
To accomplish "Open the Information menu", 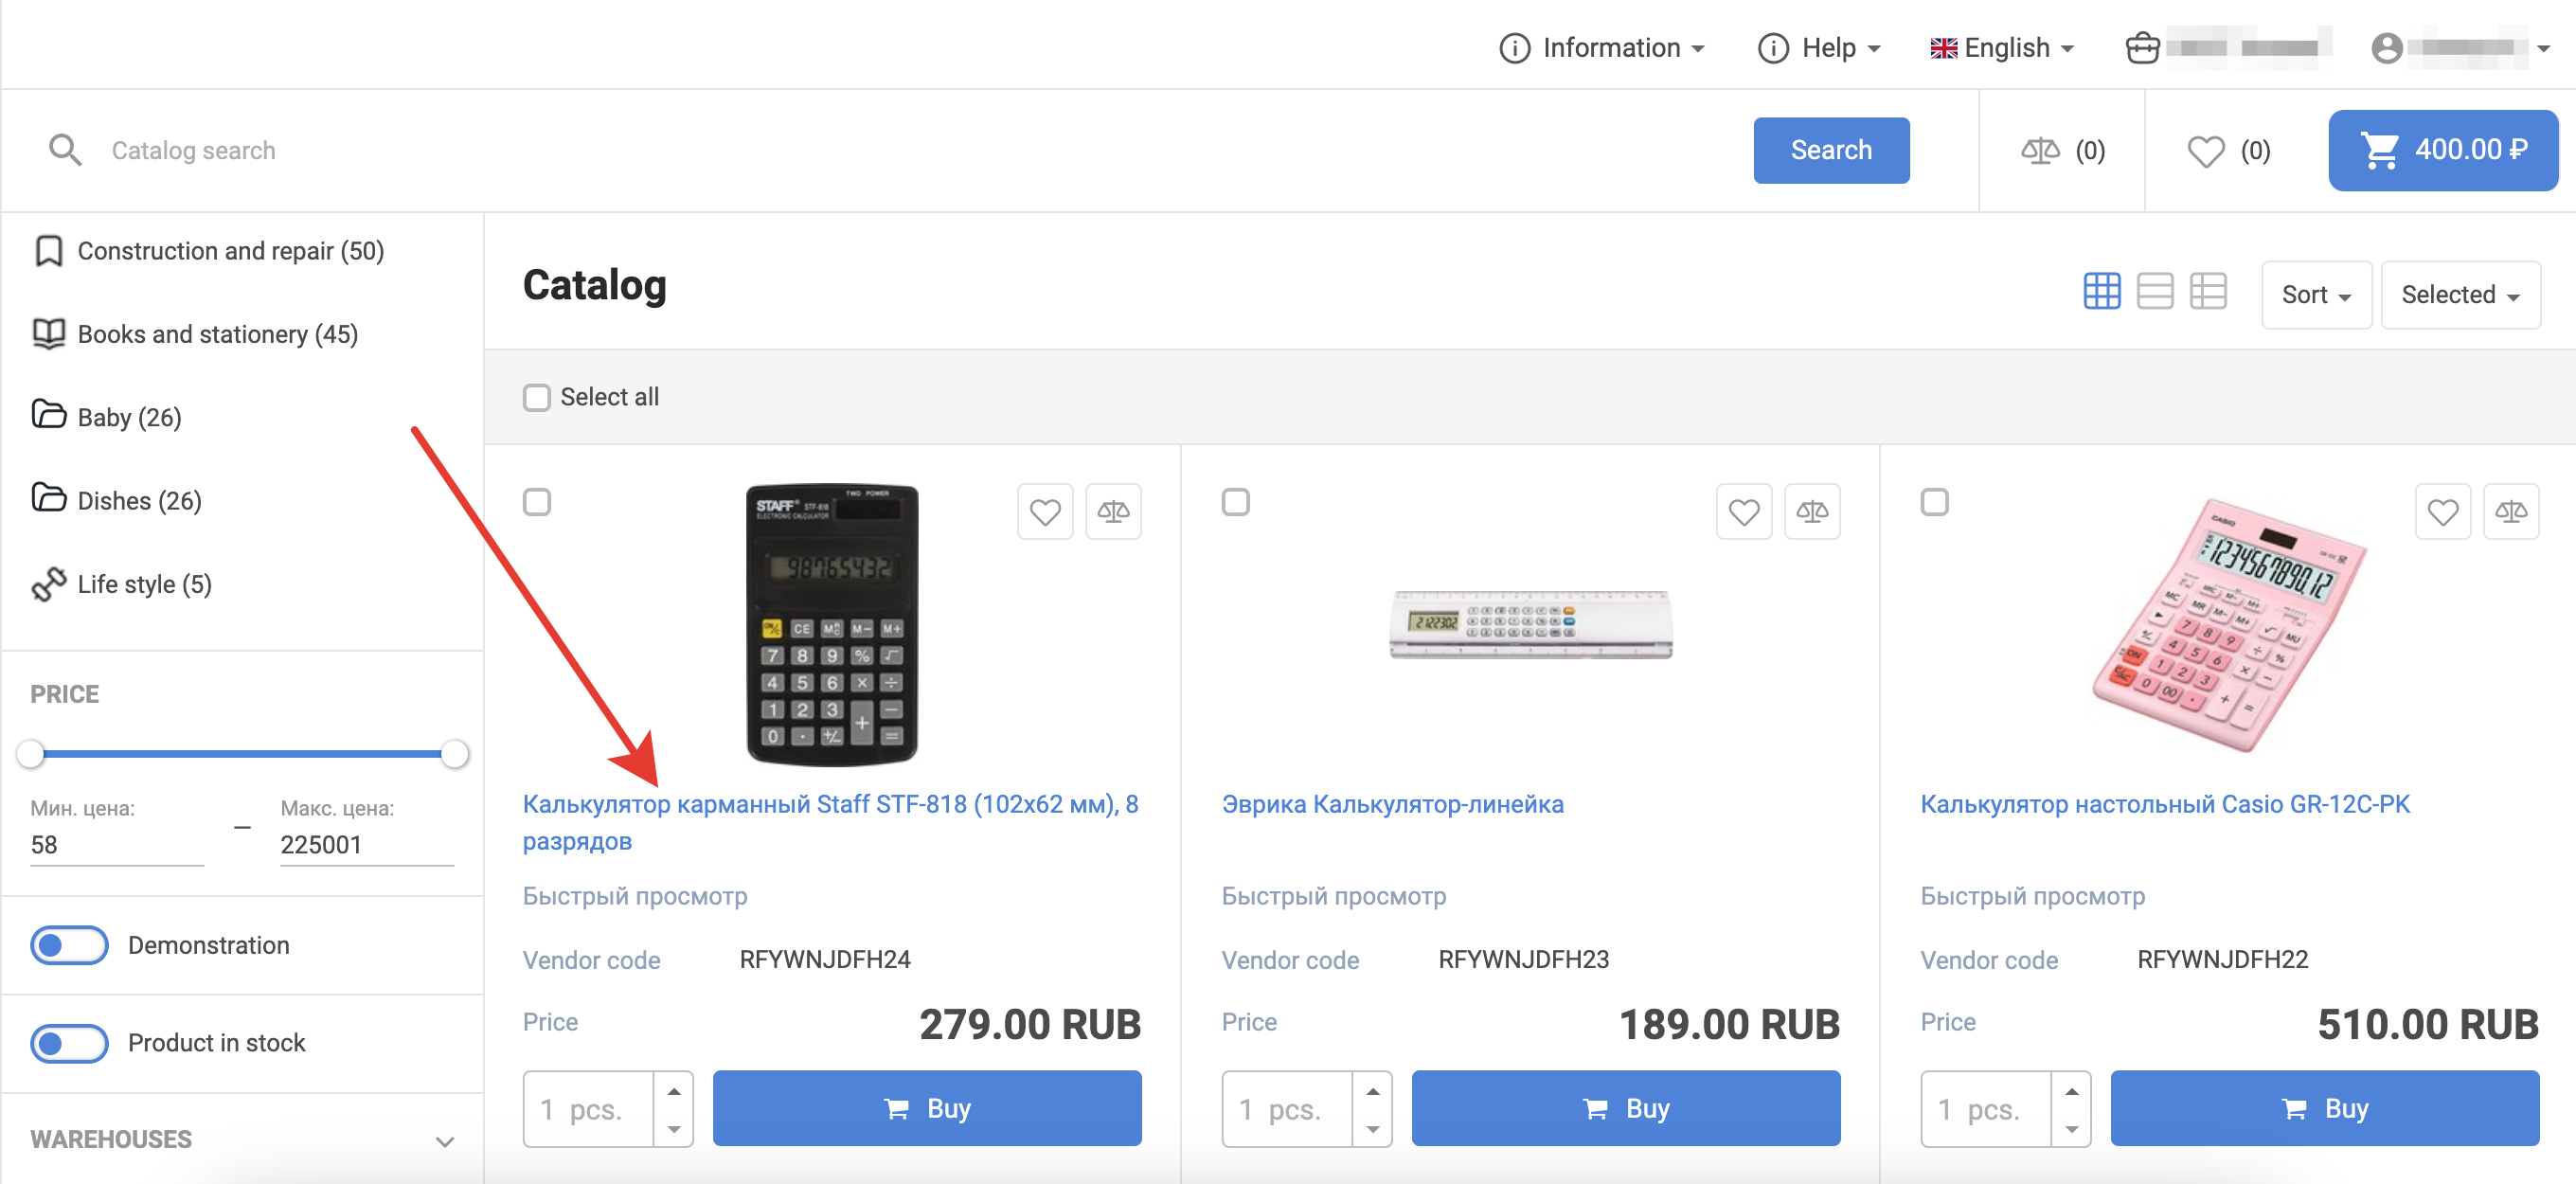I will click(1602, 48).
